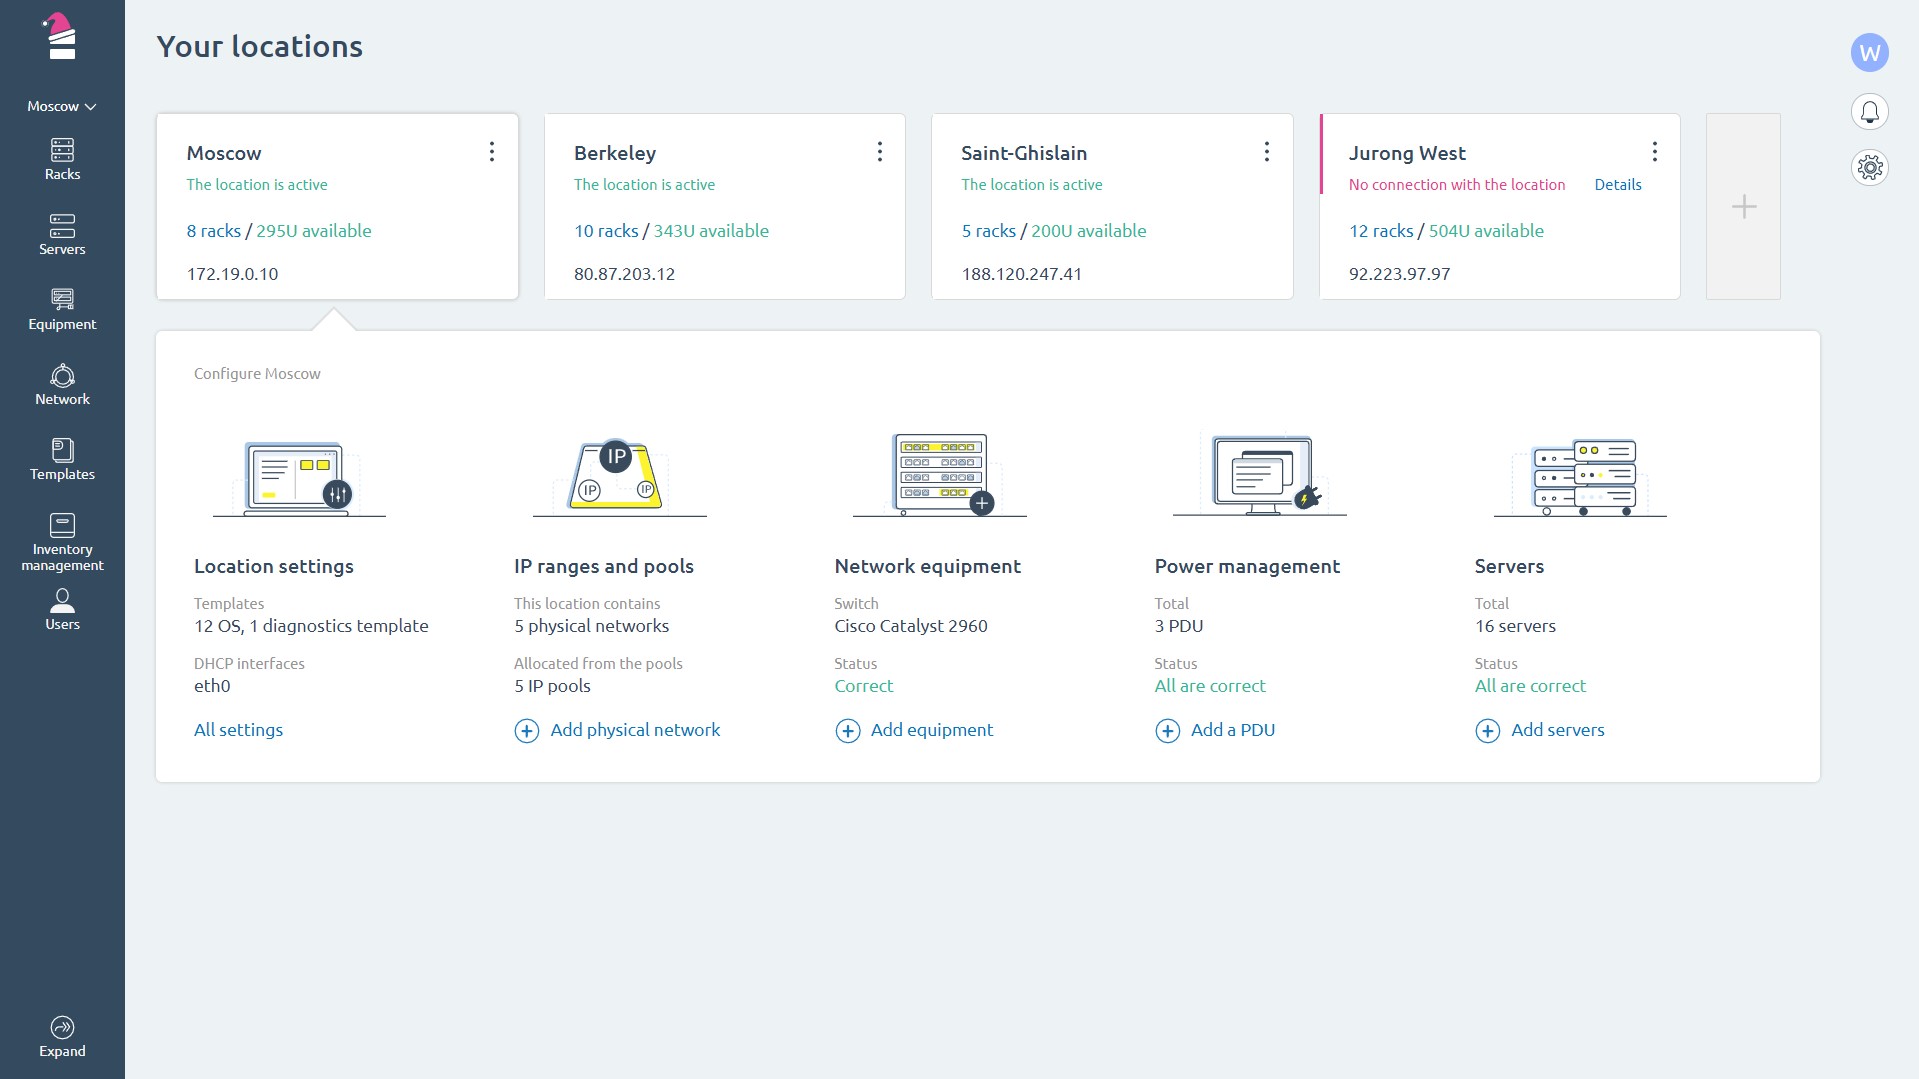Select the Jurong West location card title
The height and width of the screenshot is (1079, 1919).
tap(1407, 153)
